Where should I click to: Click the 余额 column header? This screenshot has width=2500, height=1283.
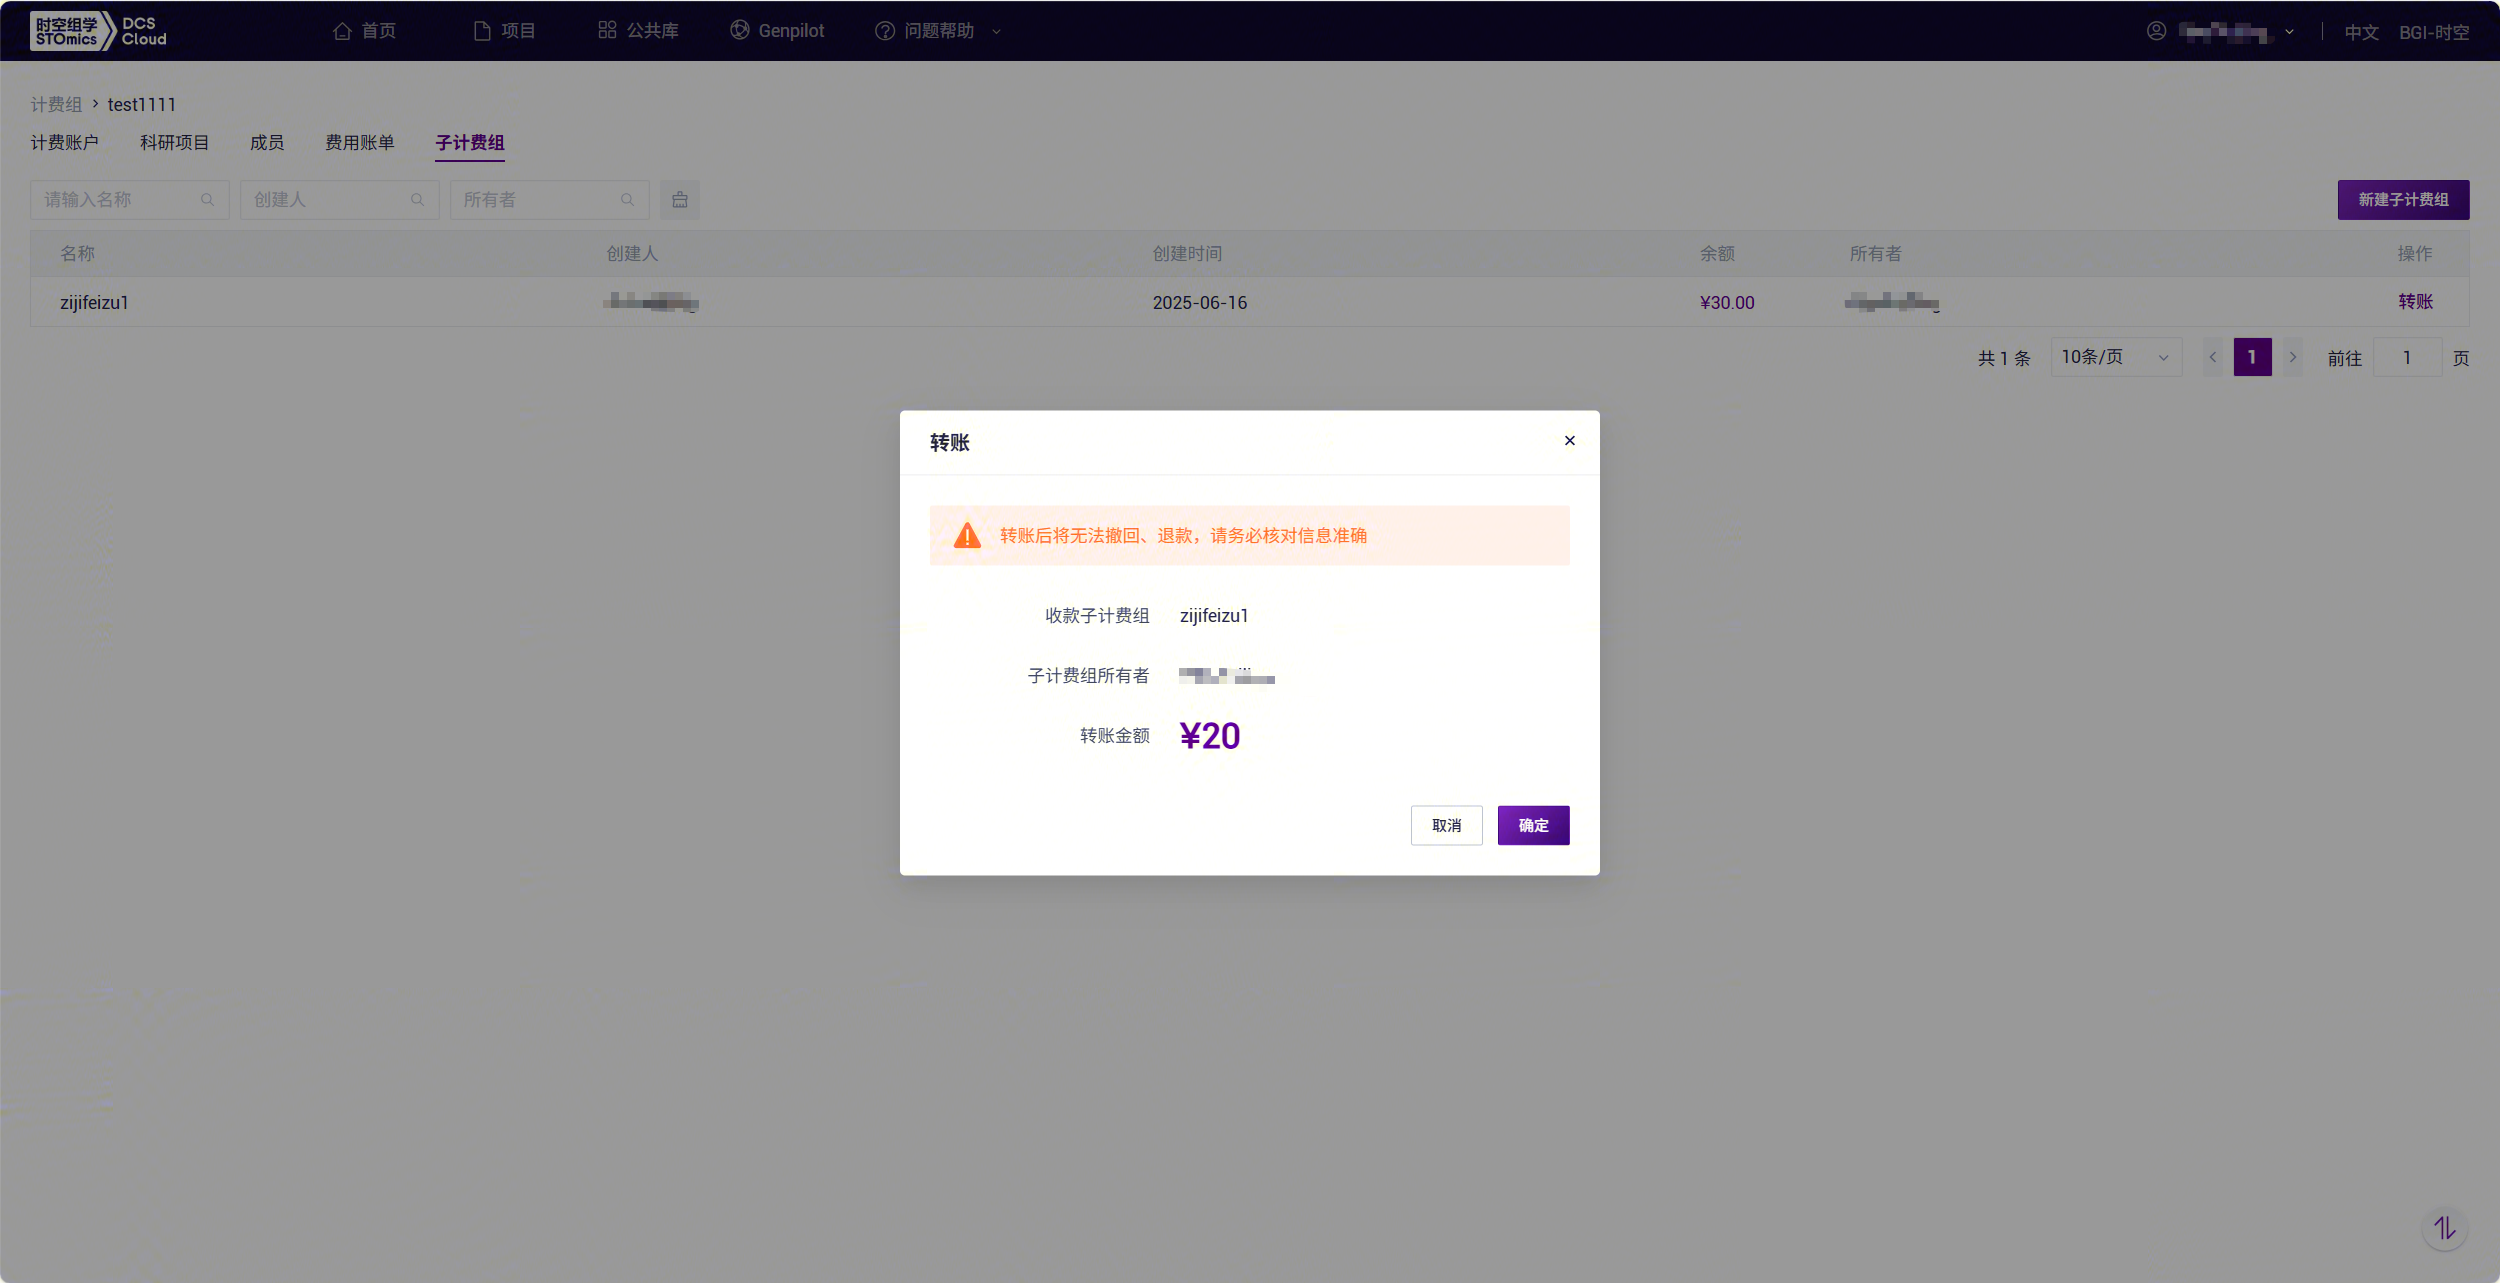[x=1717, y=254]
